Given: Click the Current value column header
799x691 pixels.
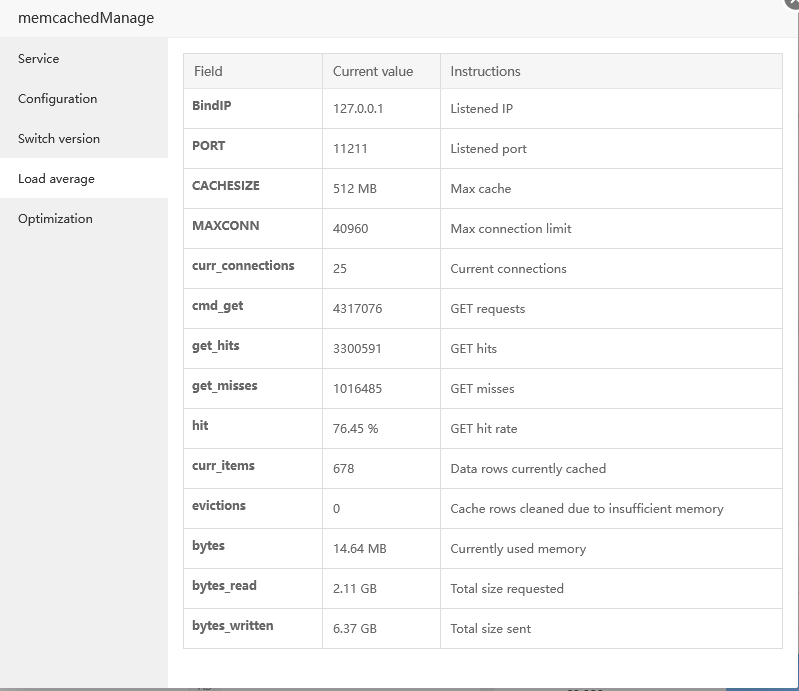Looking at the screenshot, I should coord(373,71).
